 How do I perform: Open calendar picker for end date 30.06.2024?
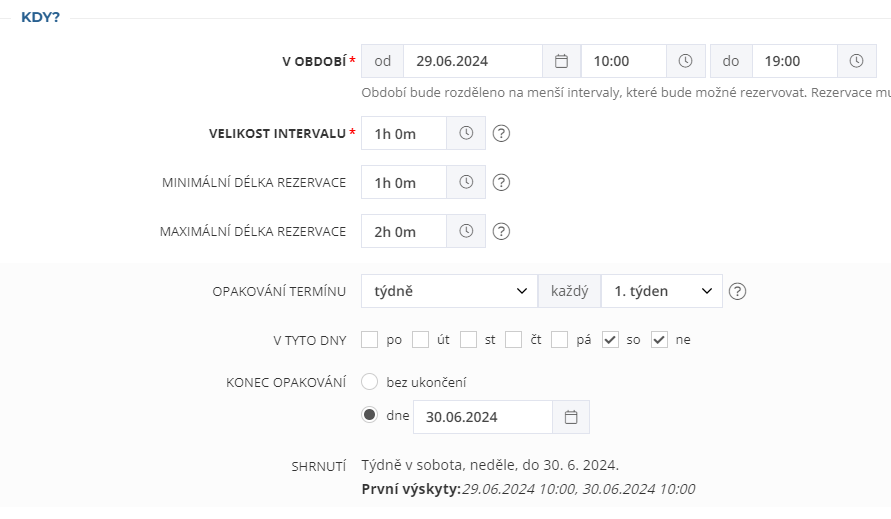571,417
